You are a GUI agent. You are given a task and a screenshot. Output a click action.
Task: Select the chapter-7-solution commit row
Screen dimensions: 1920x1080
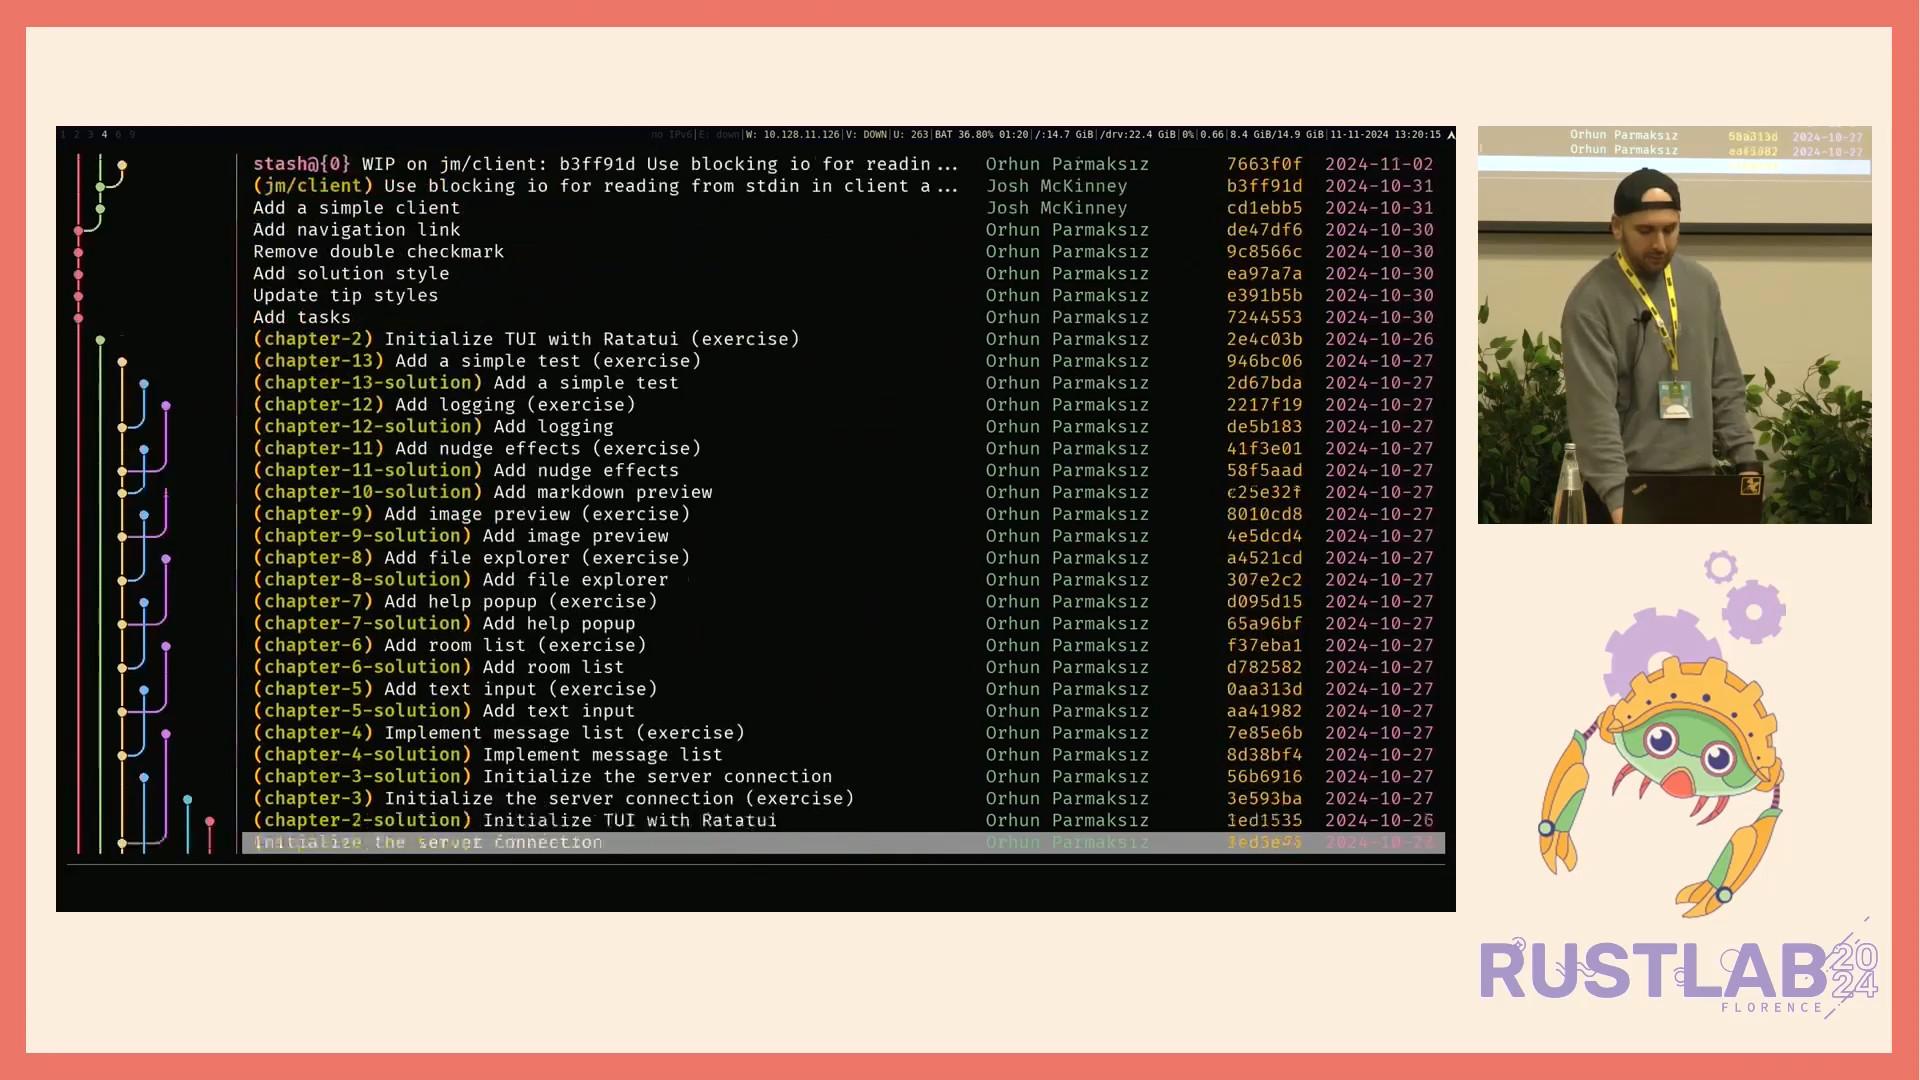tap(843, 624)
